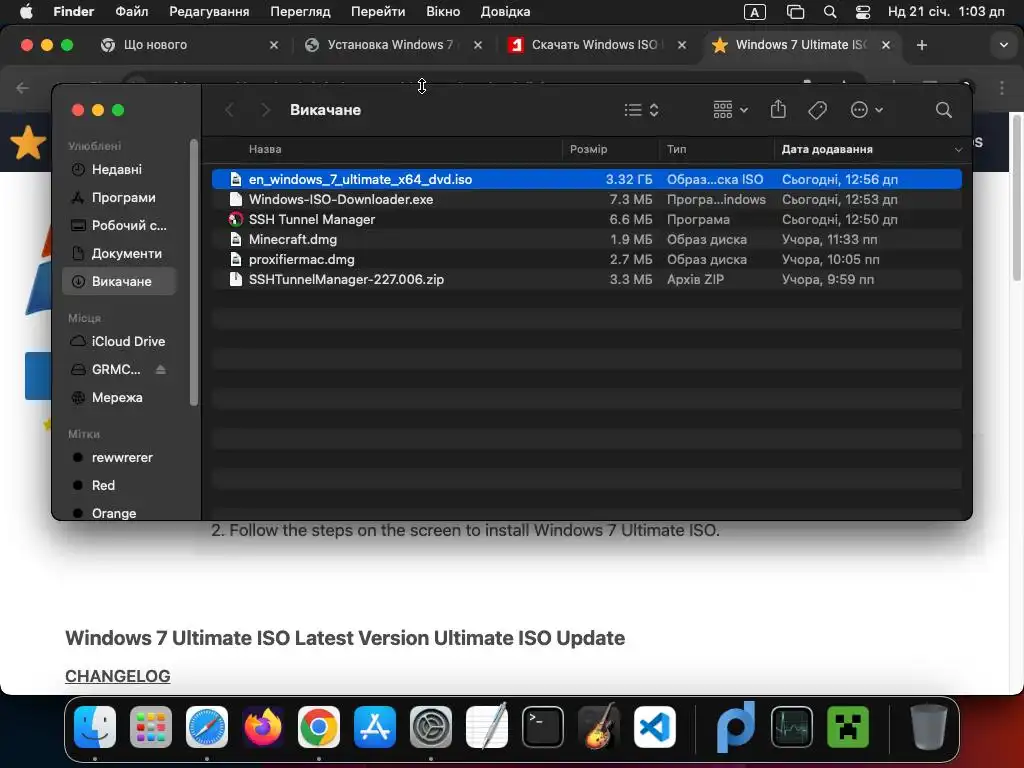Open the Довідка menu
The height and width of the screenshot is (768, 1024).
tap(505, 12)
